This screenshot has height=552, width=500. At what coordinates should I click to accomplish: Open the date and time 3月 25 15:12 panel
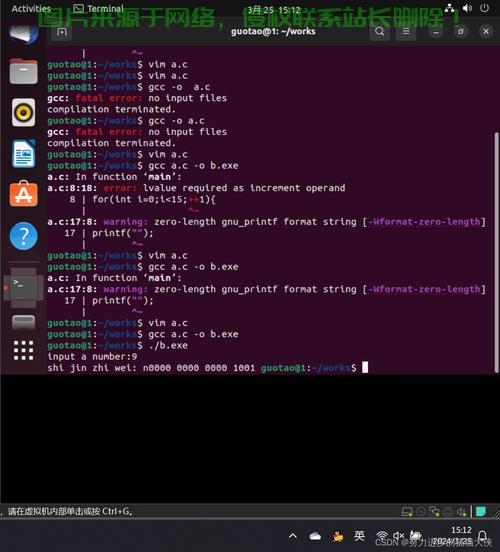click(274, 10)
